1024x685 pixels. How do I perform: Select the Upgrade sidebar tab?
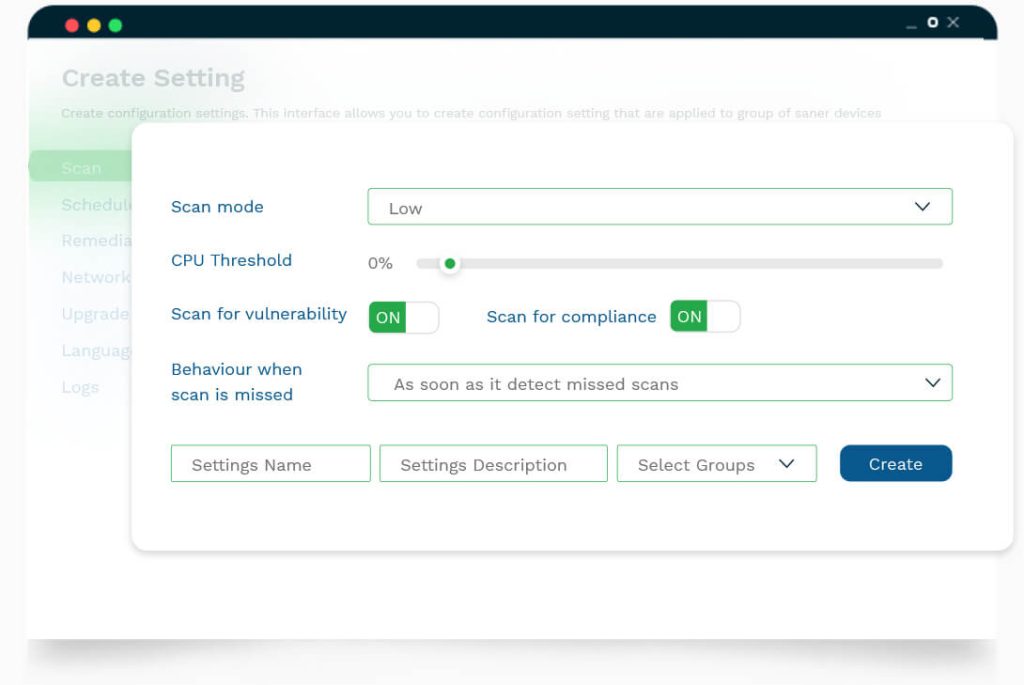(96, 314)
